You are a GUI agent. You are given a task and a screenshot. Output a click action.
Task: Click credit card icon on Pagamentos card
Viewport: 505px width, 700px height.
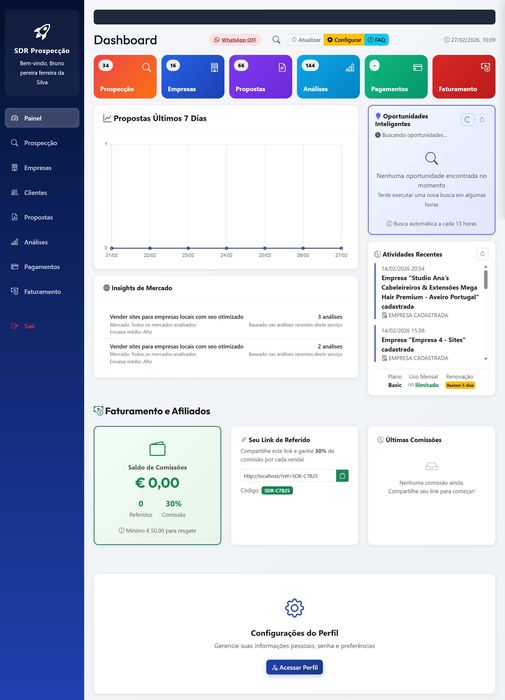(417, 67)
